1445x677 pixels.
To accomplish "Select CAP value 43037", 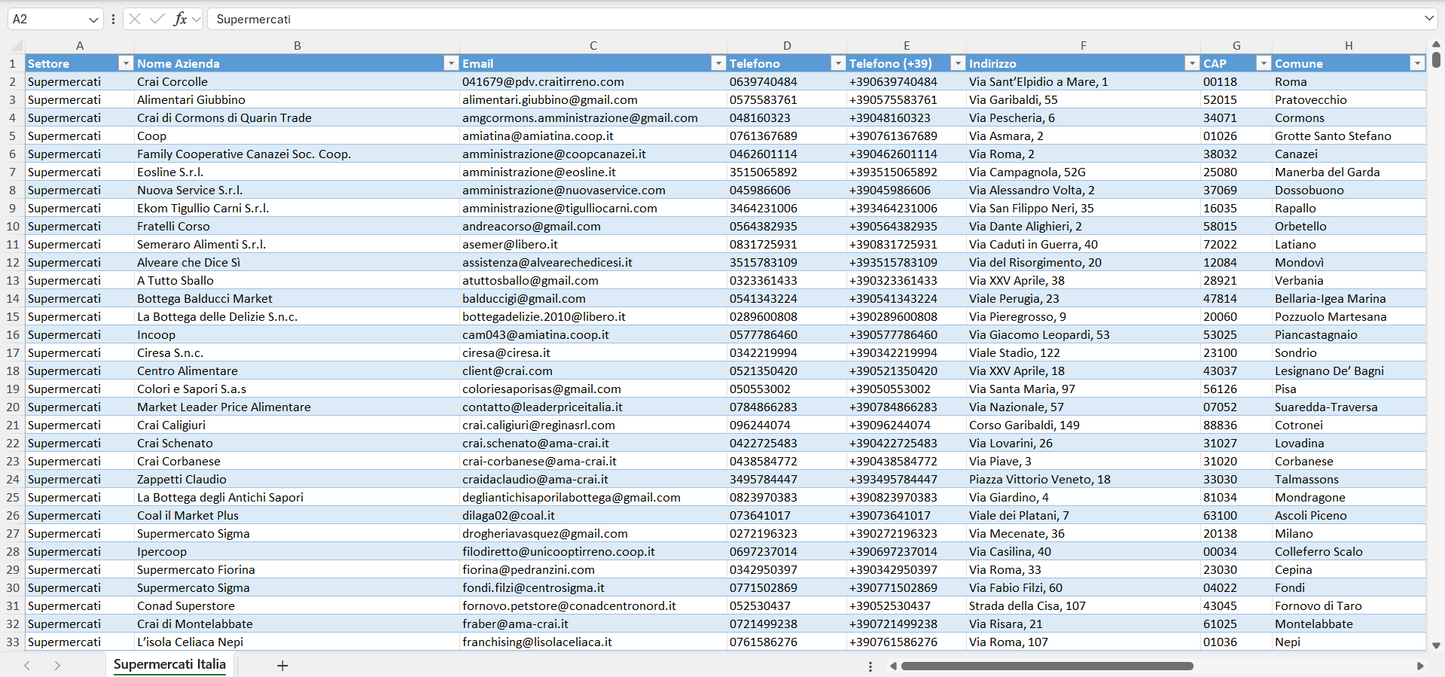I will coord(1236,371).
